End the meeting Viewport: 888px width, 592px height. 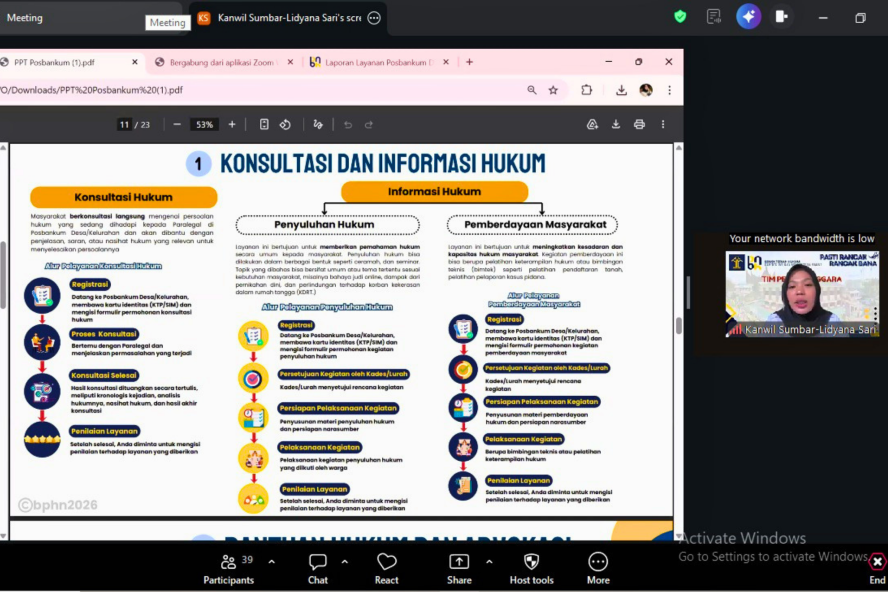pos(876,567)
